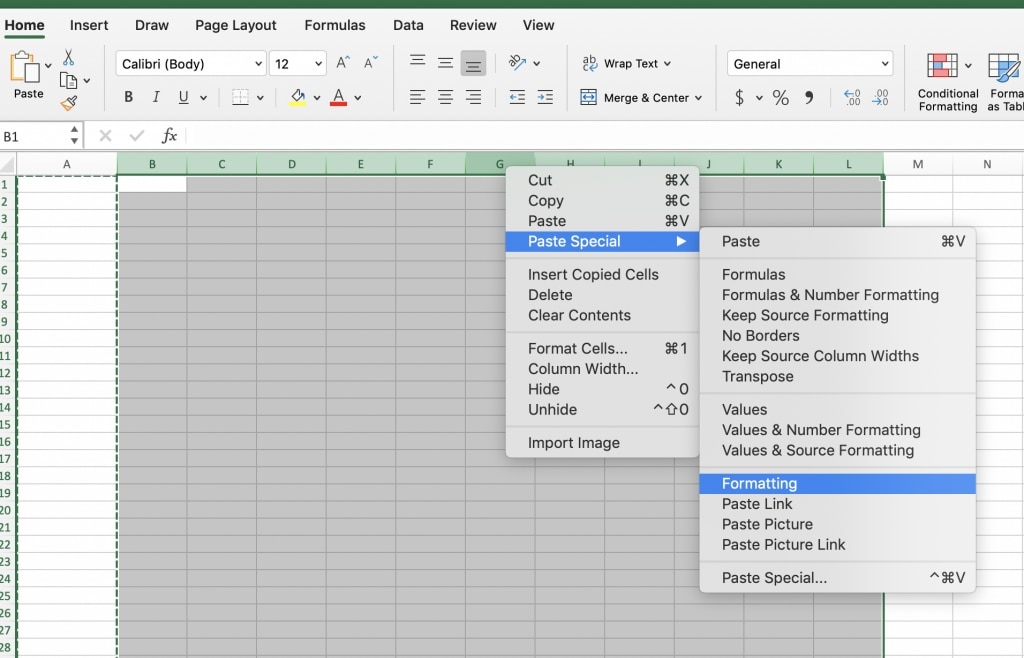Click the Cut scissors icon

point(68,58)
